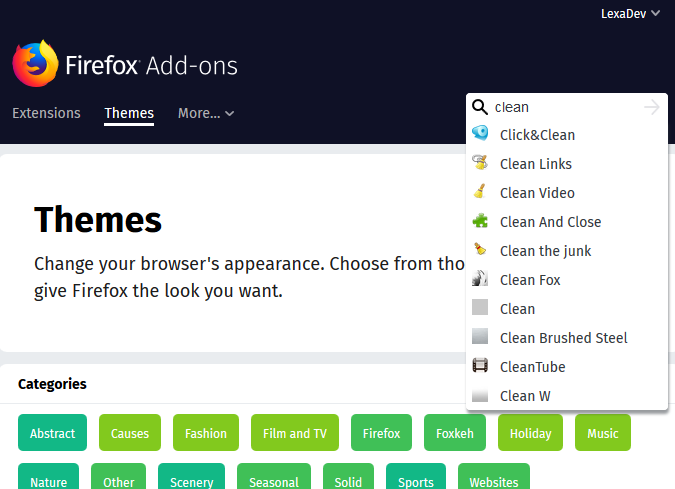Open the Other category
Screen dimensions: 675x489
pyautogui.click(x=118, y=477)
